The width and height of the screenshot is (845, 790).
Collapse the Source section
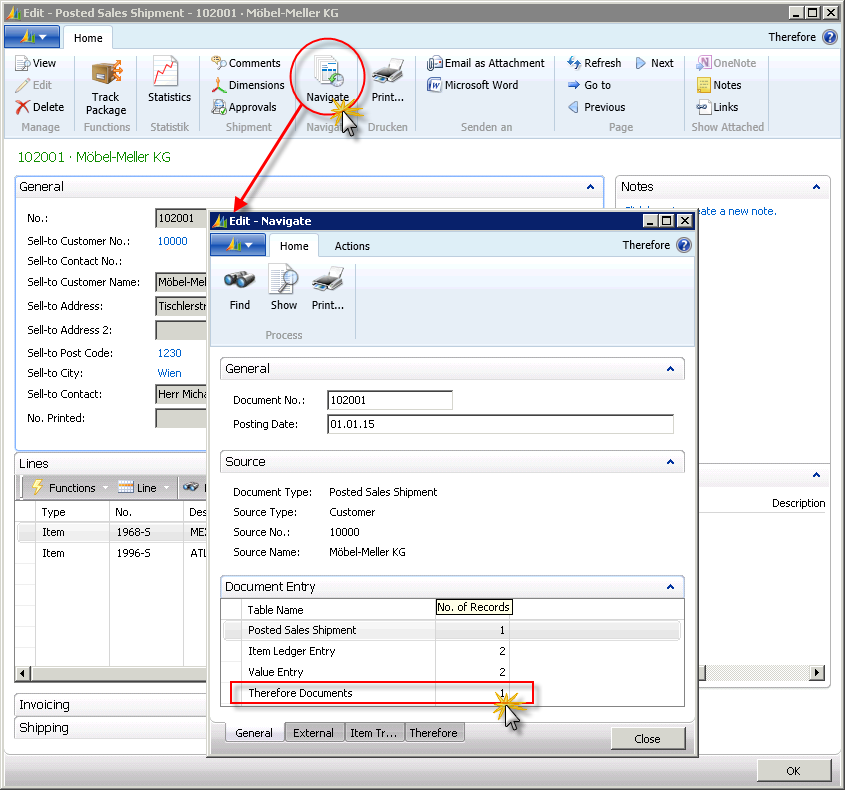point(671,461)
